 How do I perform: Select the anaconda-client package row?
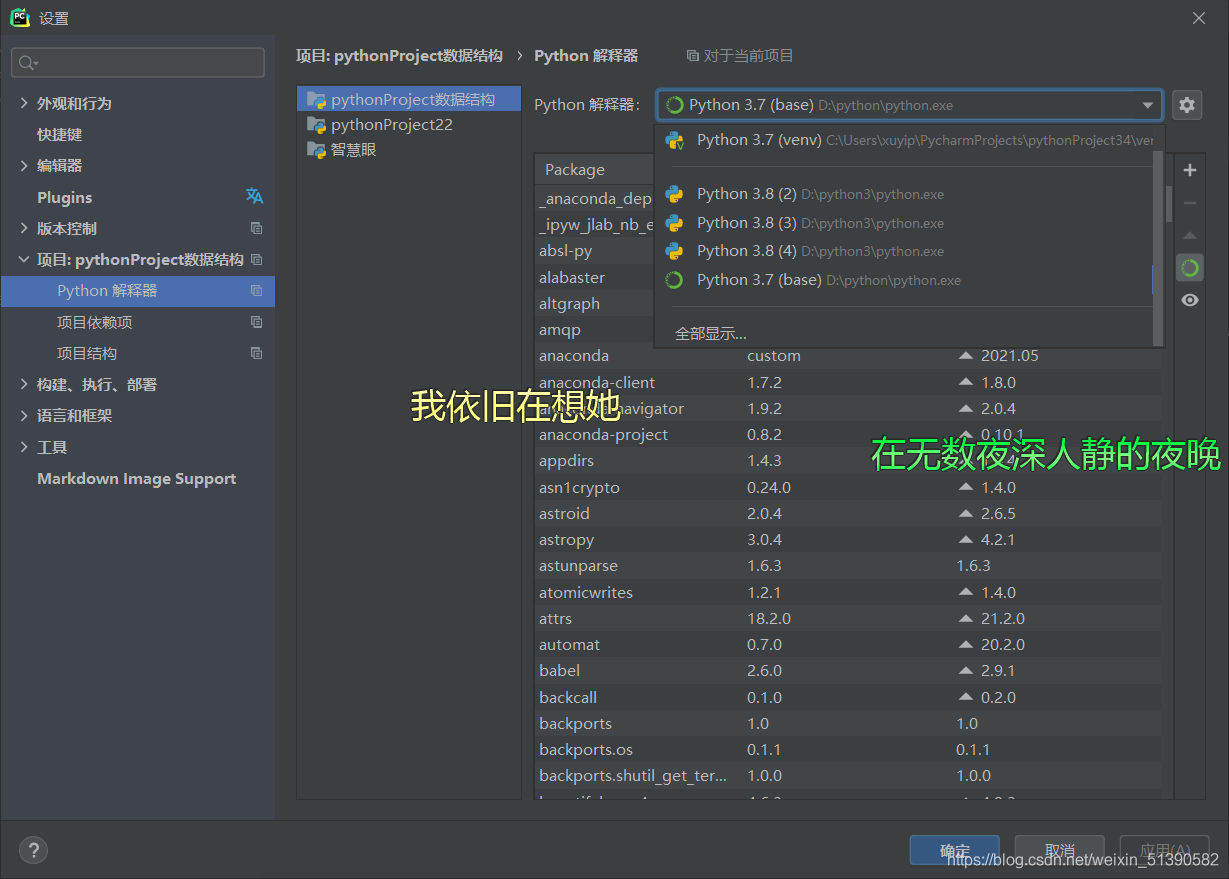click(x=849, y=382)
